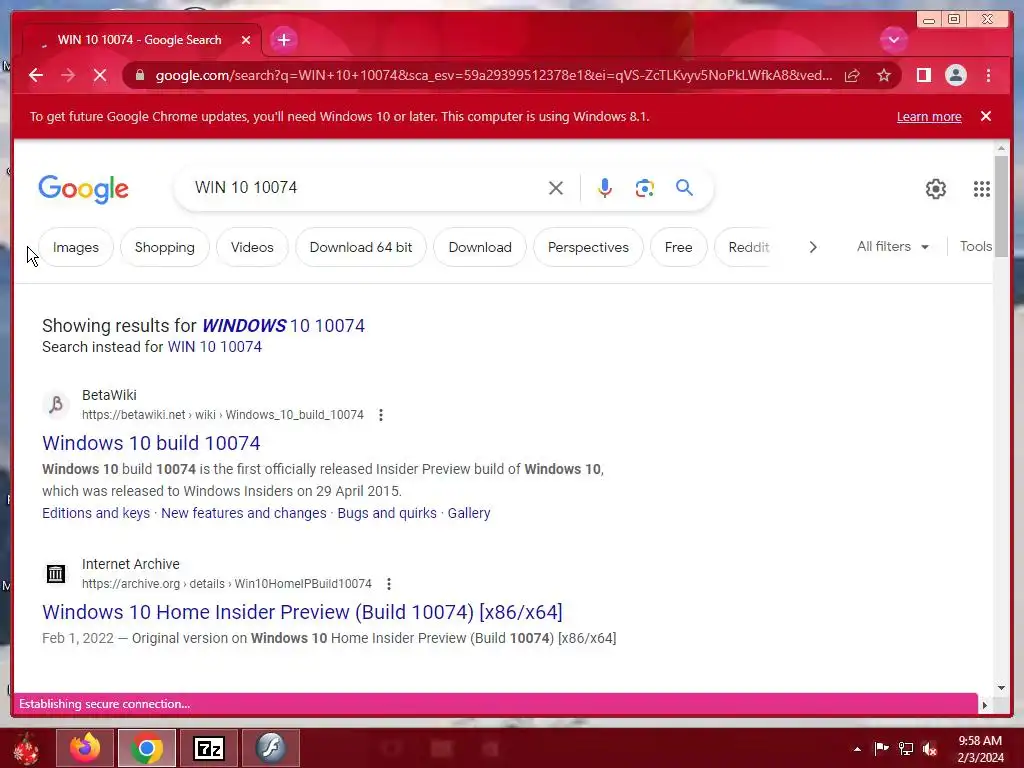1024x768 pixels.
Task: Click the scrollbar down arrow
Action: [1001, 687]
